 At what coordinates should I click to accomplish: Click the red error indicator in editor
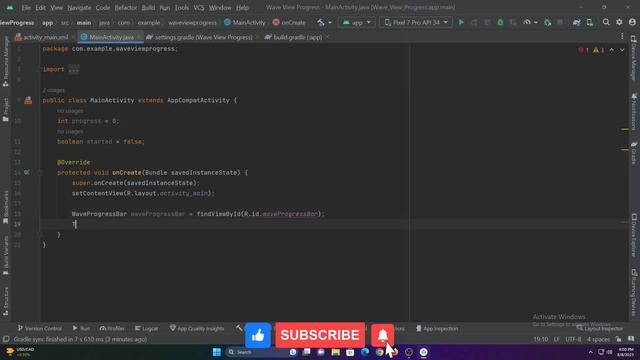[x=583, y=50]
